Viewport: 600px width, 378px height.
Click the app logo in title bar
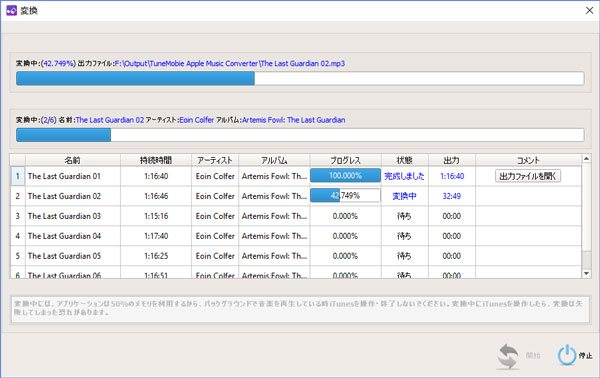pos(11,10)
